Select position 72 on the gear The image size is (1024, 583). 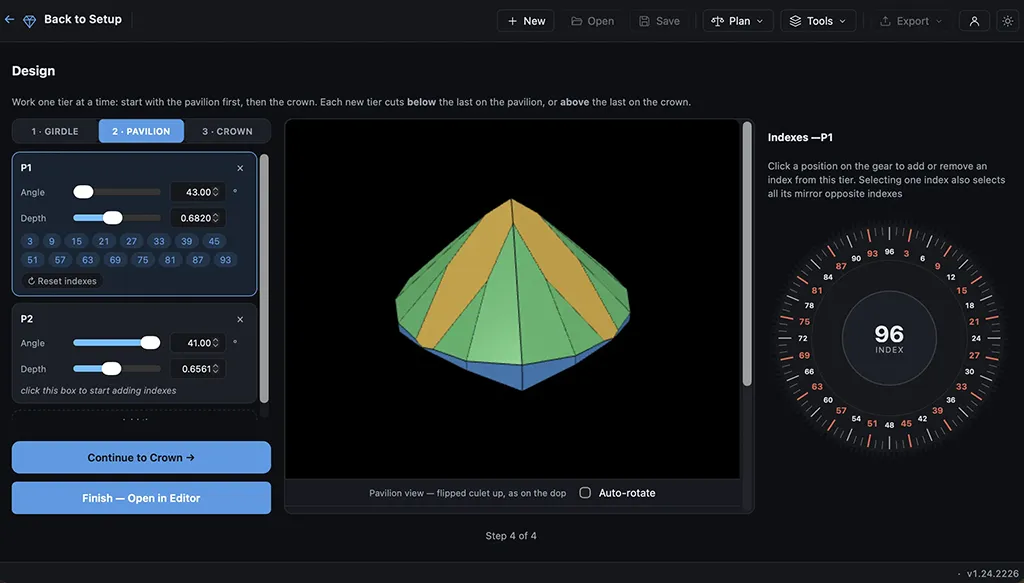click(x=803, y=338)
